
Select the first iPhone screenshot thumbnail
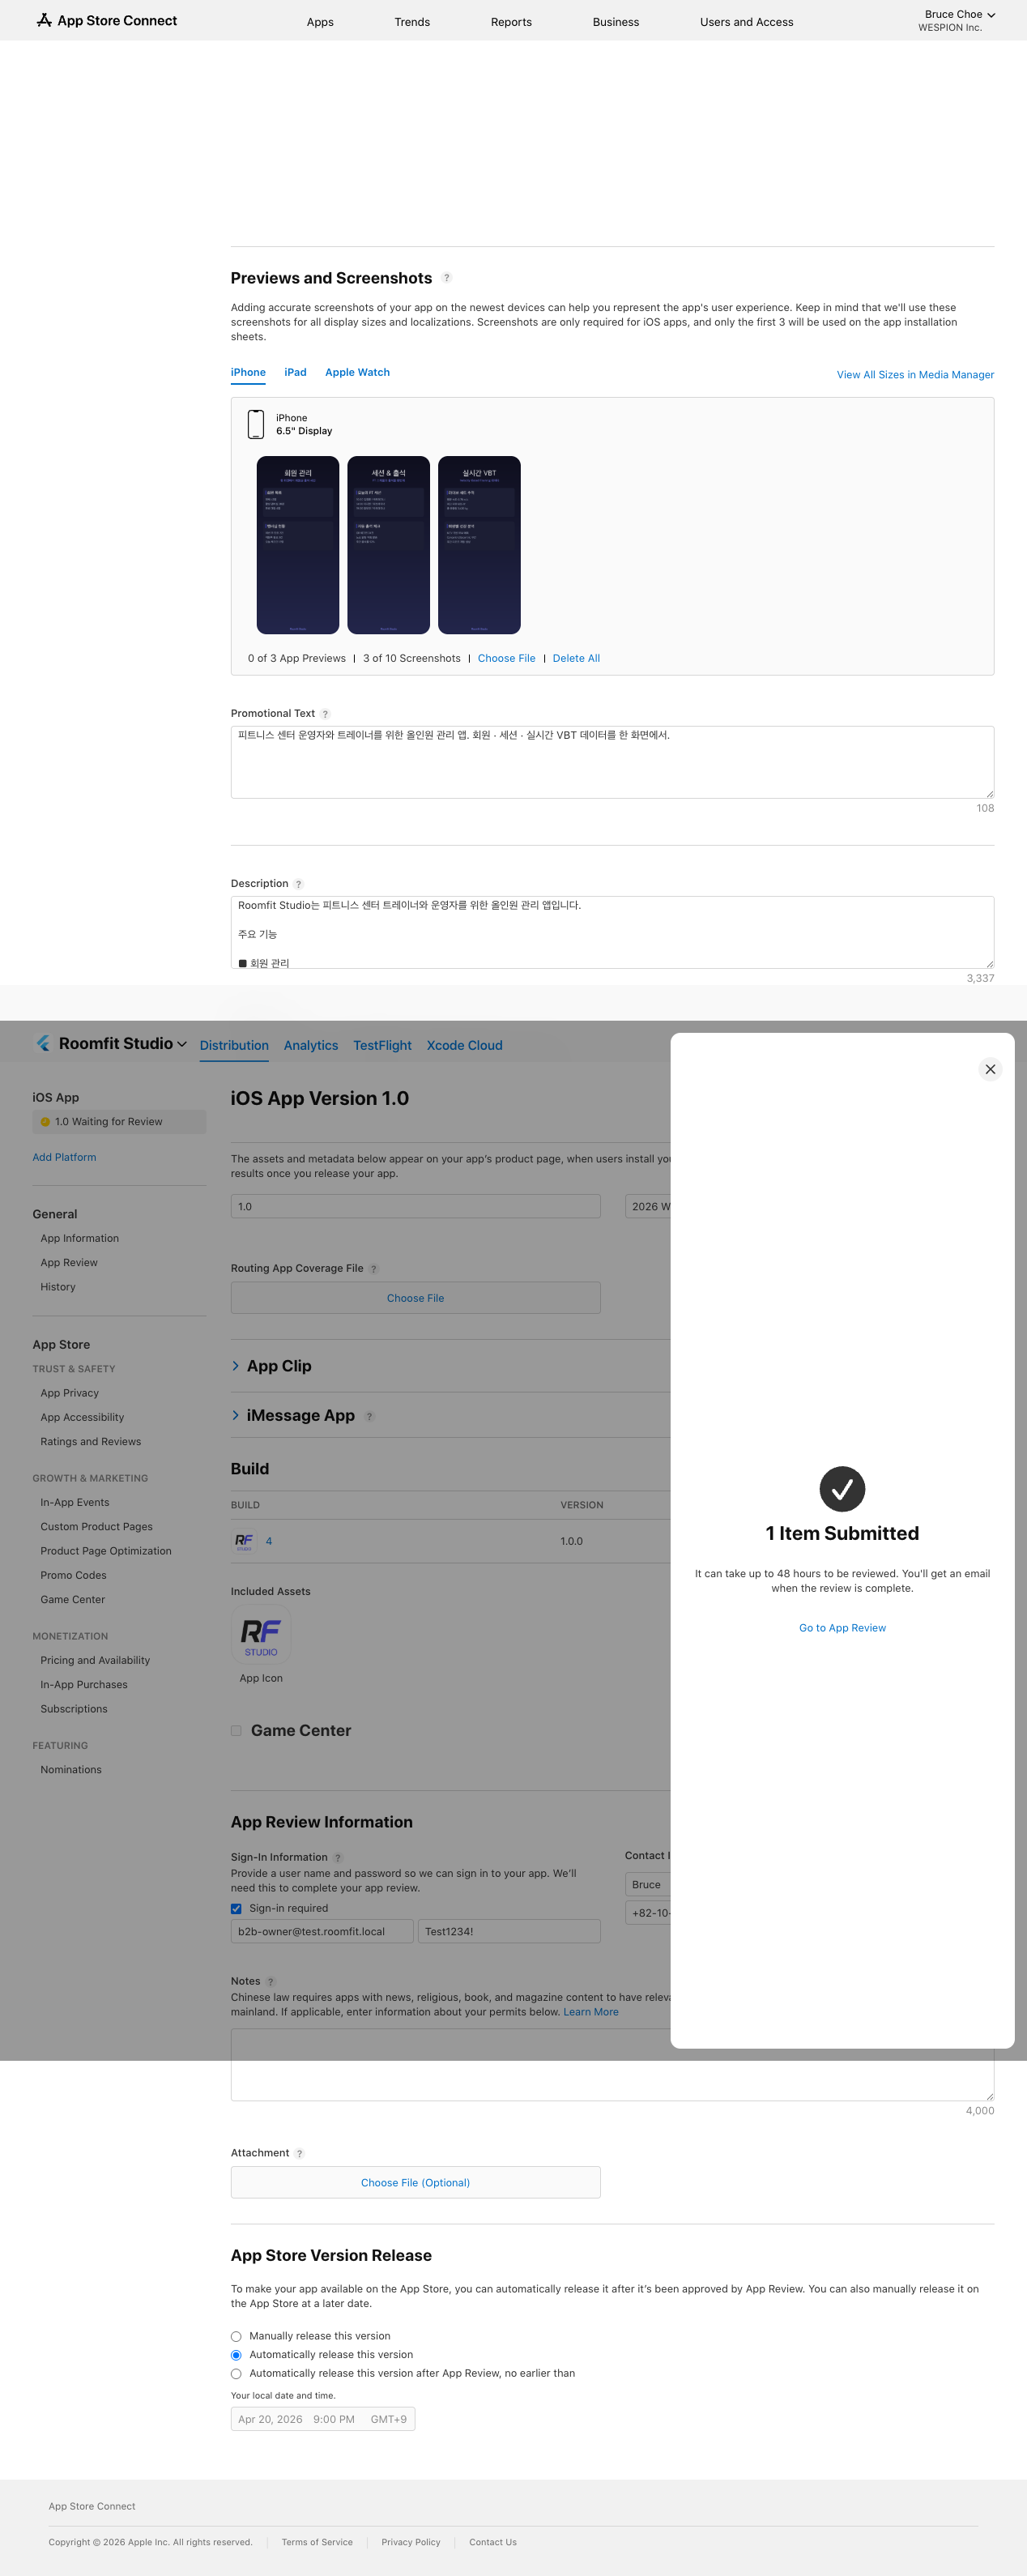pyautogui.click(x=298, y=545)
